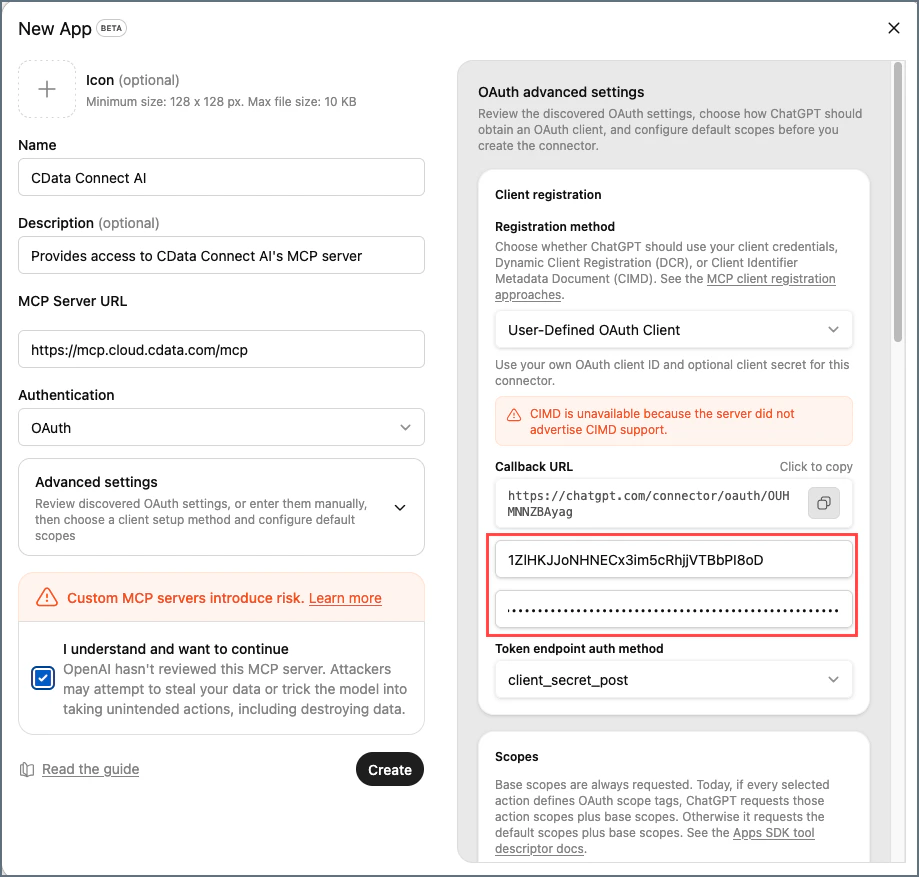Click the book icon beside Read the guide
Image resolution: width=919 pixels, height=877 pixels.
coord(27,769)
